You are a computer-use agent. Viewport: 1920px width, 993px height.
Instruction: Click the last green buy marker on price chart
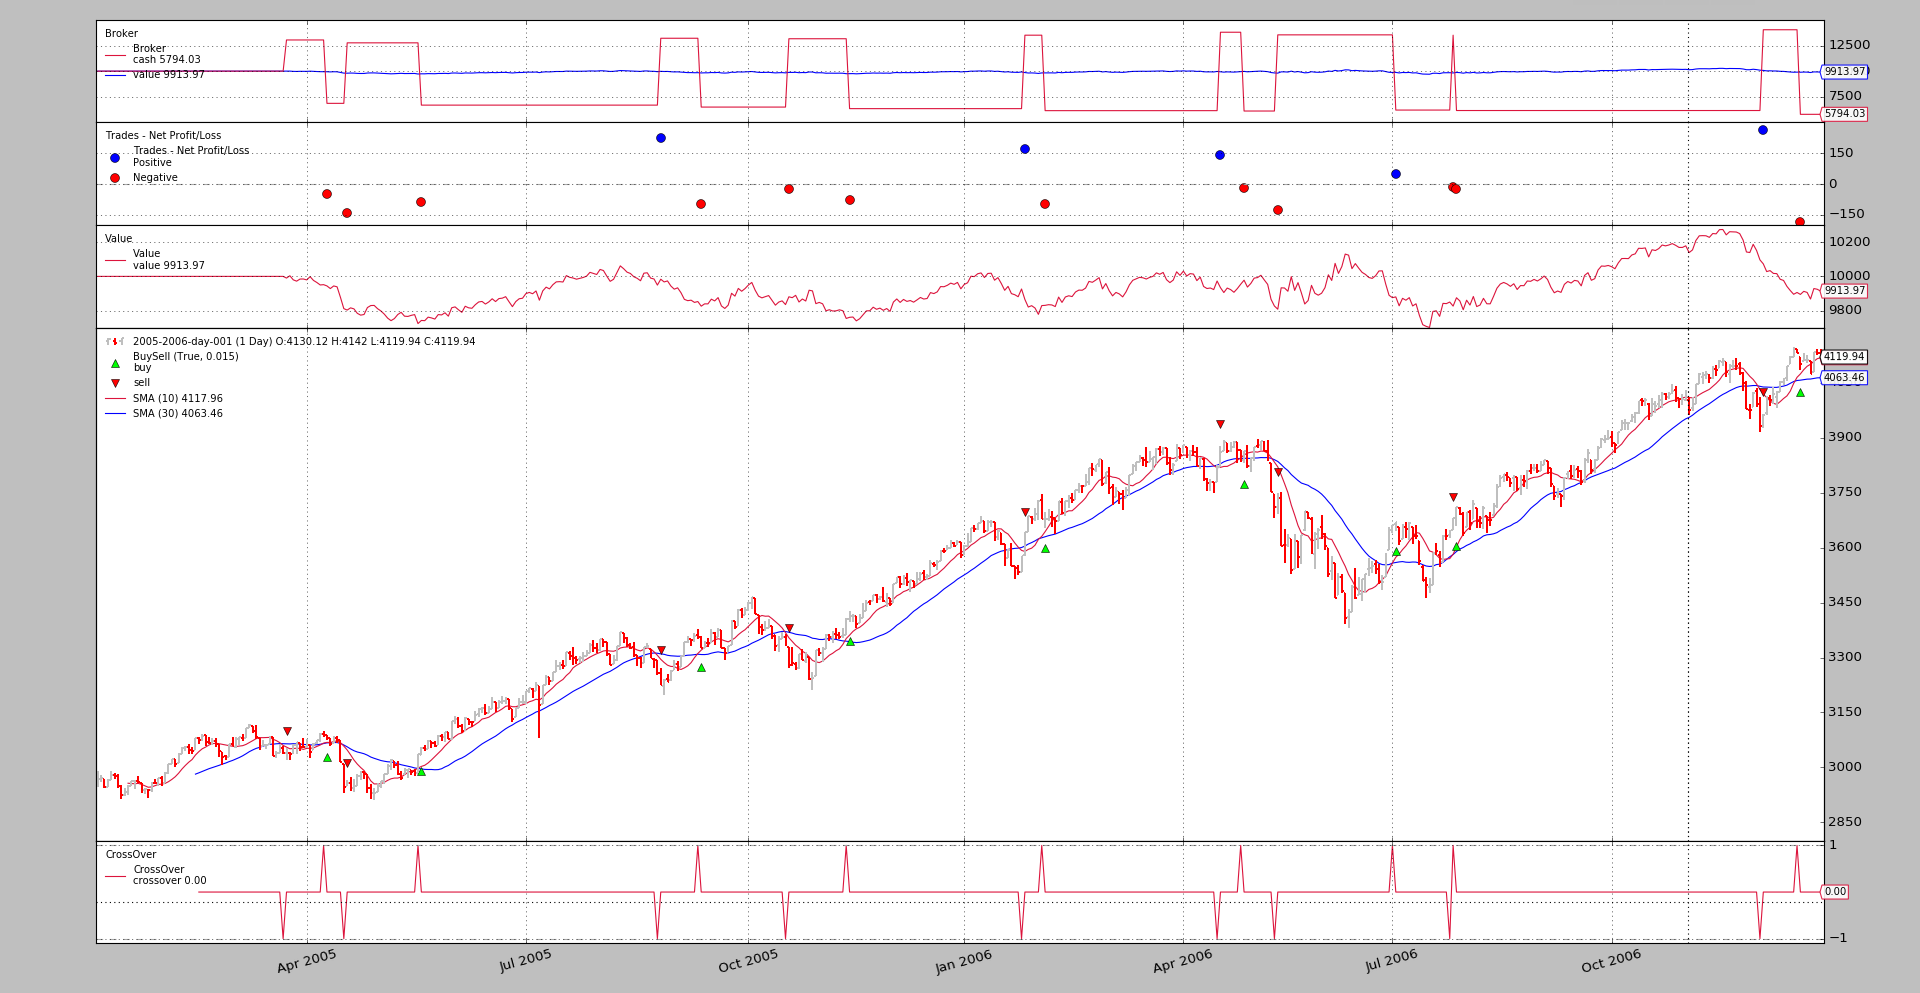point(1800,393)
